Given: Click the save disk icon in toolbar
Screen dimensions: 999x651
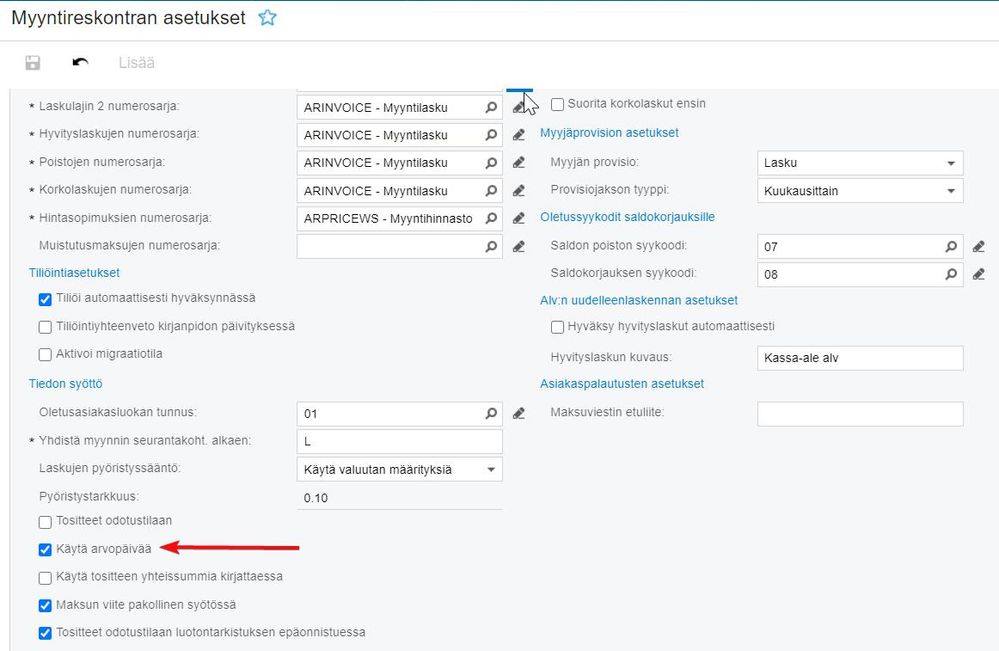Looking at the screenshot, I should point(33,63).
